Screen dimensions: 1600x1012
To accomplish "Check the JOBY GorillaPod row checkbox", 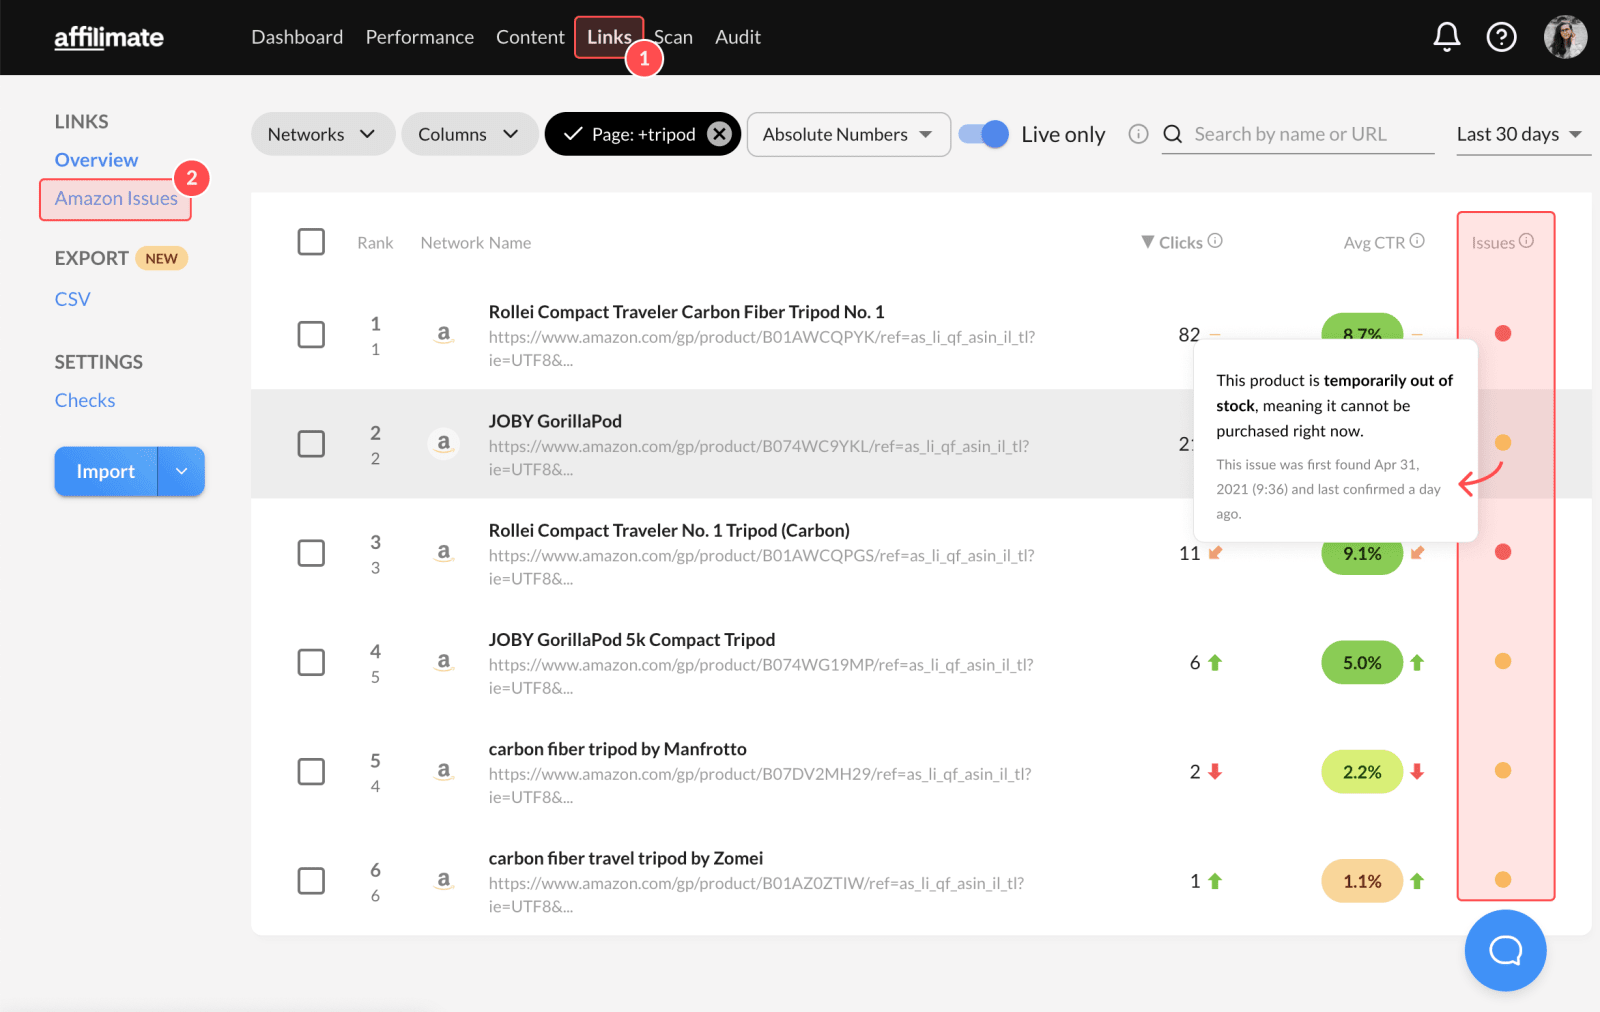I will (311, 443).
